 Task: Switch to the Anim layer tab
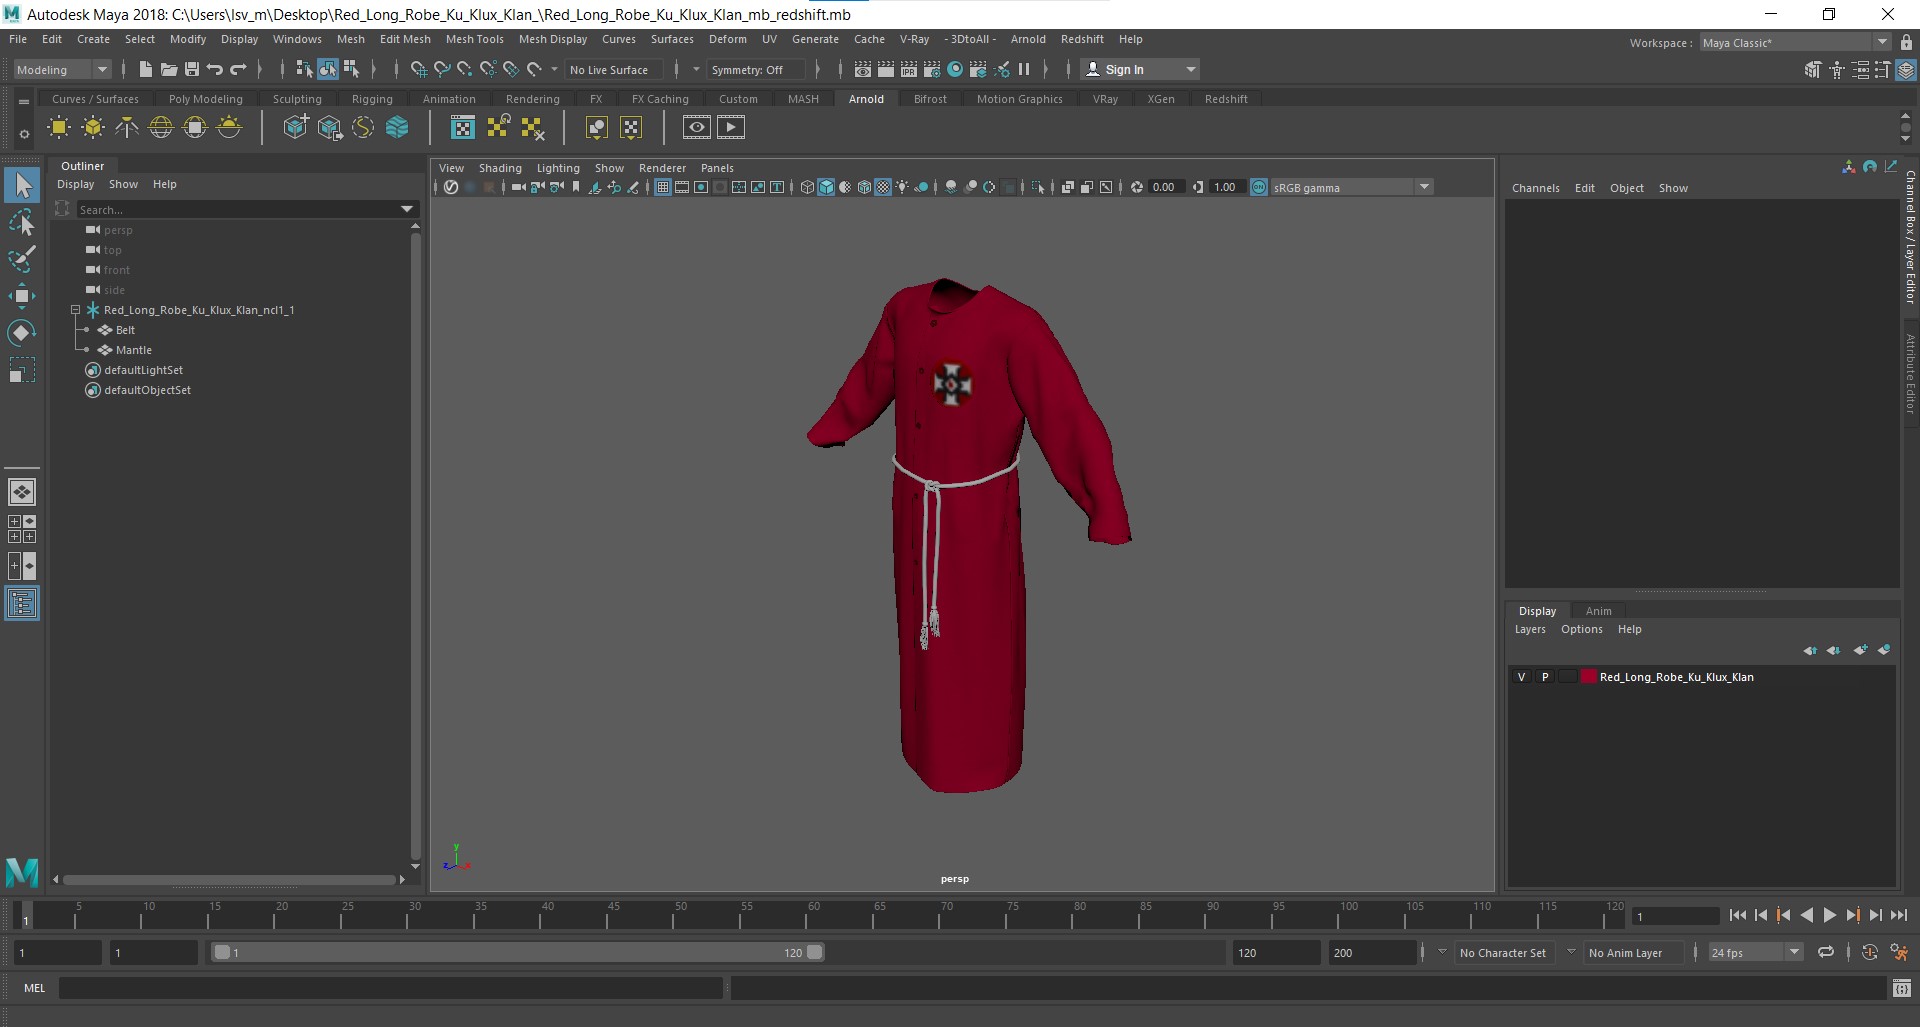[x=1598, y=611]
